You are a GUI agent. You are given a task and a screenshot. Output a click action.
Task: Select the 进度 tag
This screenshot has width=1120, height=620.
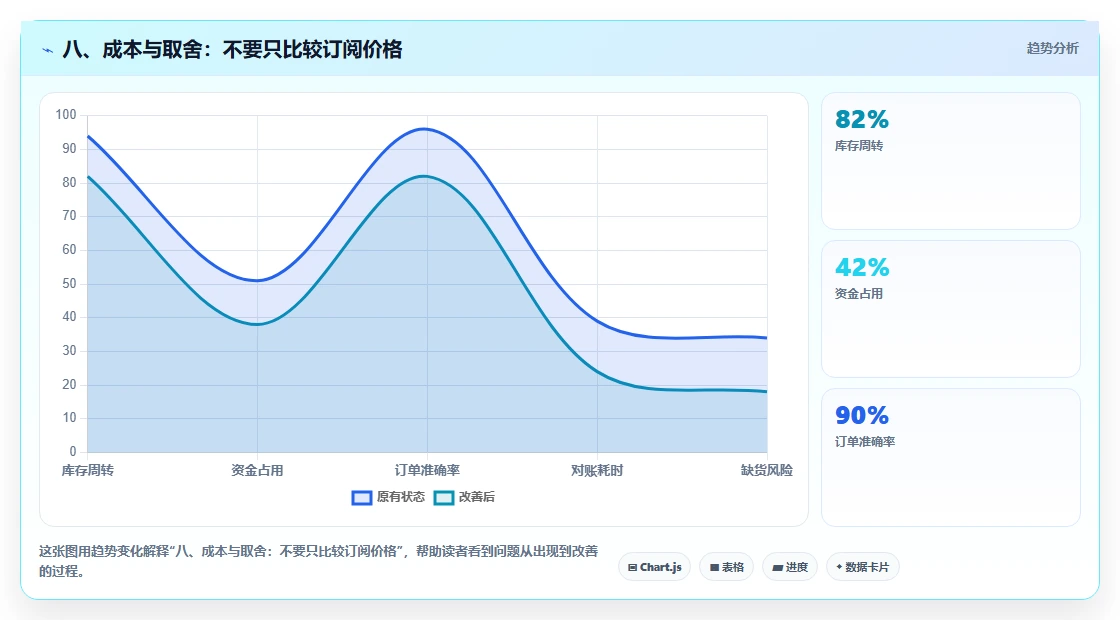(x=790, y=567)
